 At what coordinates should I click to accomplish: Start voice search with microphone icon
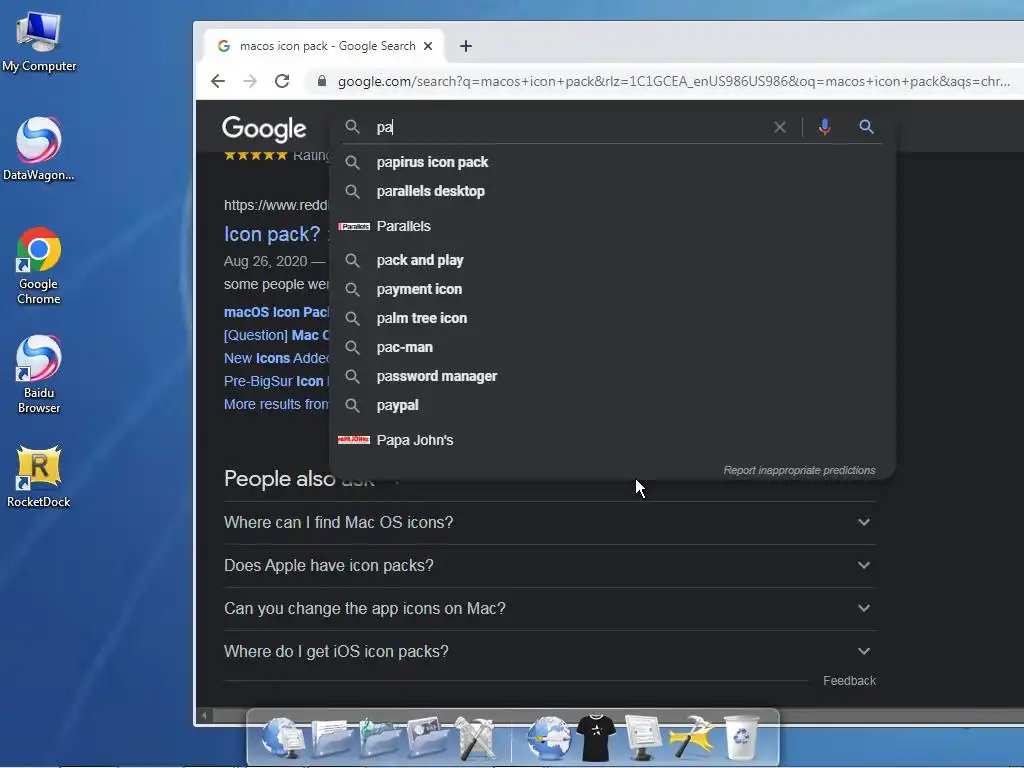(825, 127)
